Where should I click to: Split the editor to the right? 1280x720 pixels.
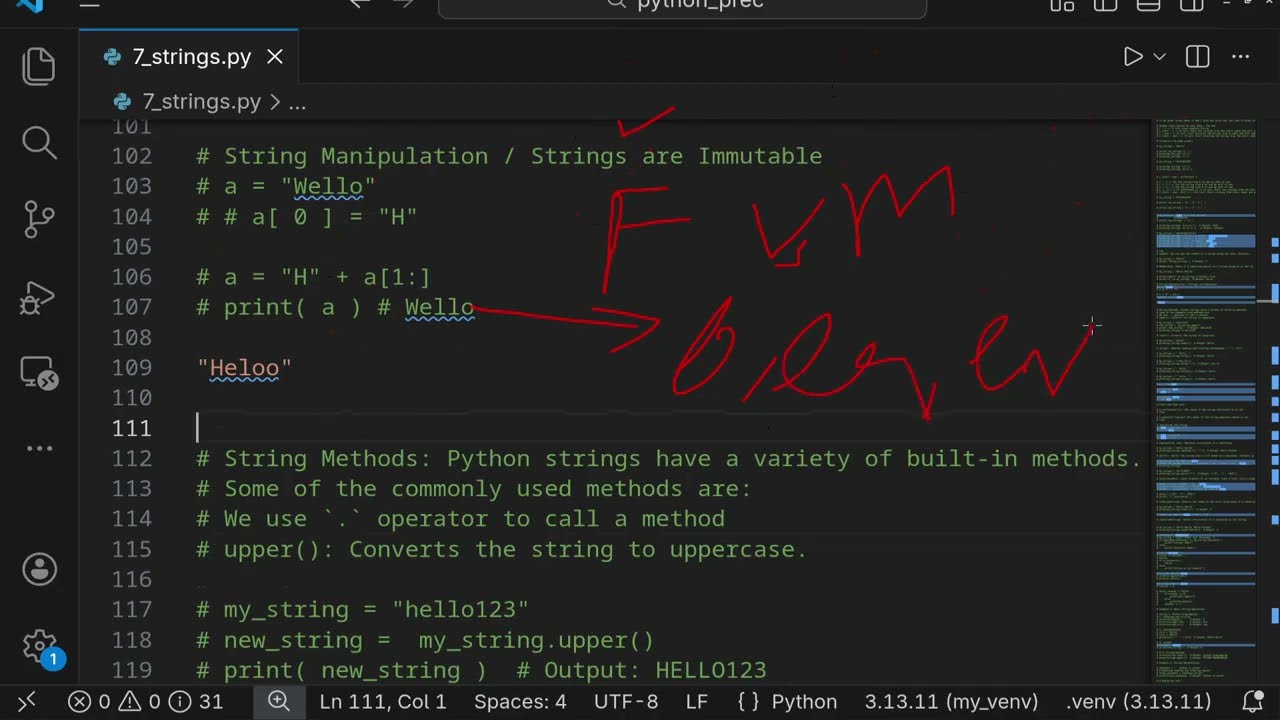(1197, 57)
